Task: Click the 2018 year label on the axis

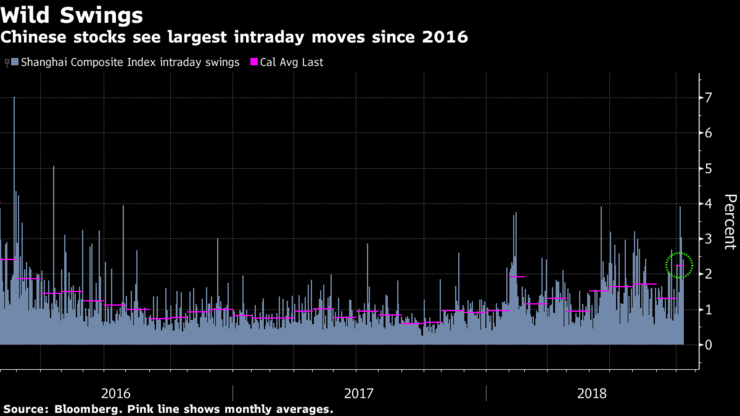Action: pos(592,393)
